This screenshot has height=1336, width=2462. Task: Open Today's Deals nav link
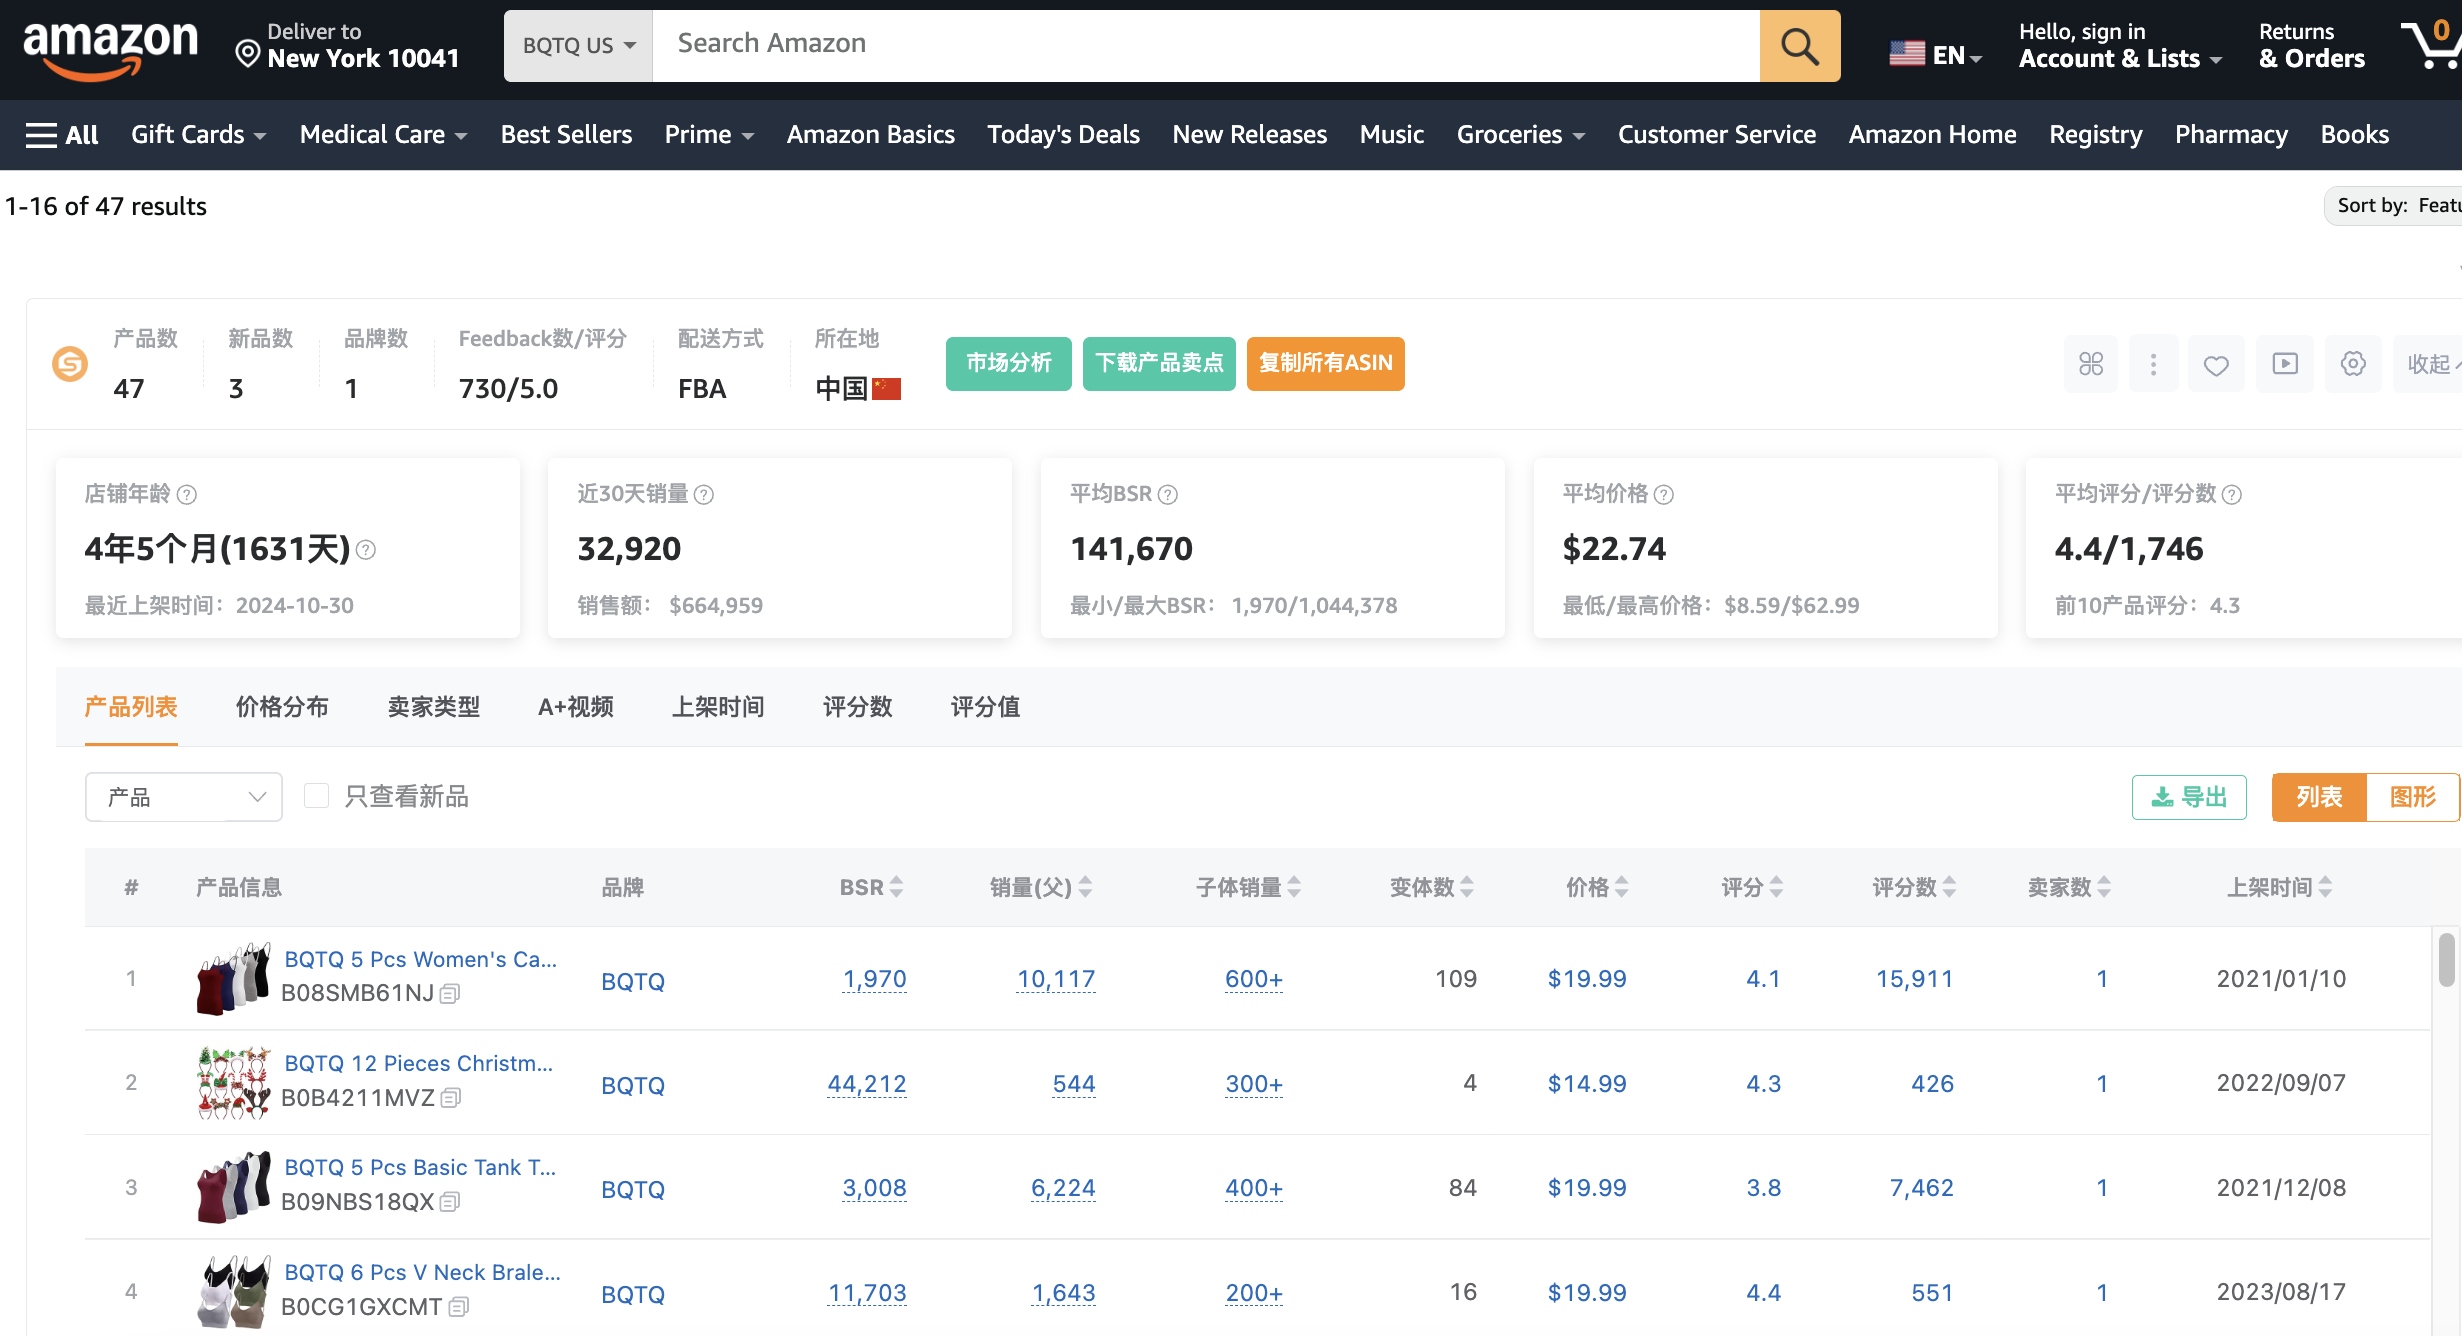tap(1063, 135)
